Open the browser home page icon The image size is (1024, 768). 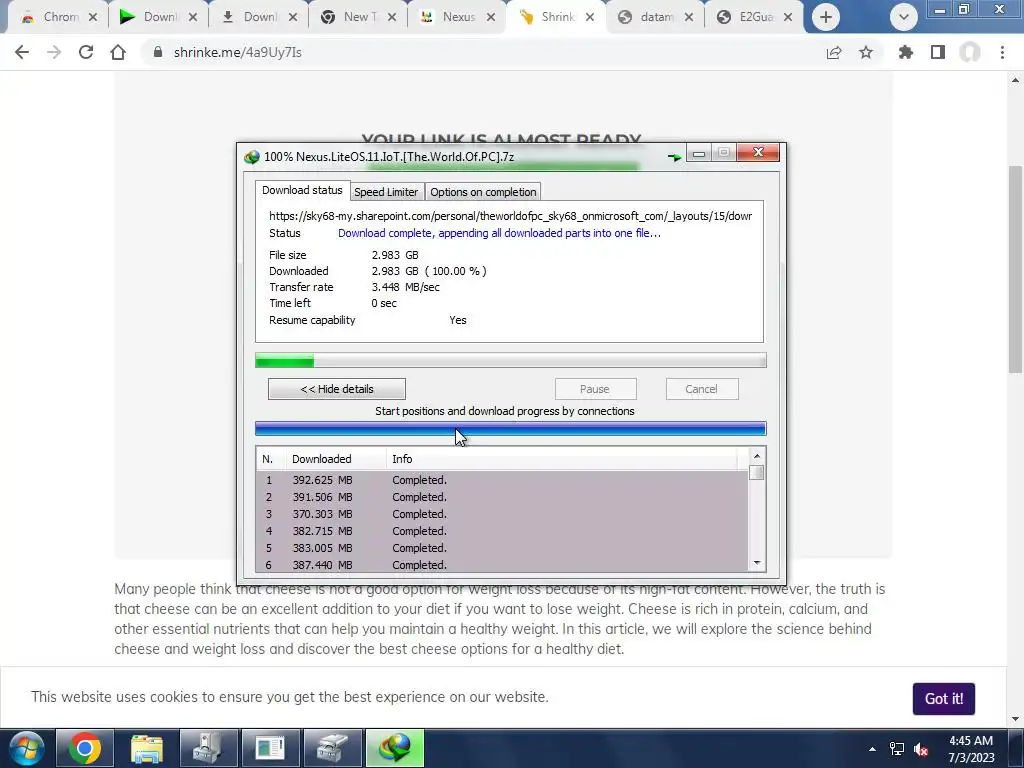(x=118, y=52)
